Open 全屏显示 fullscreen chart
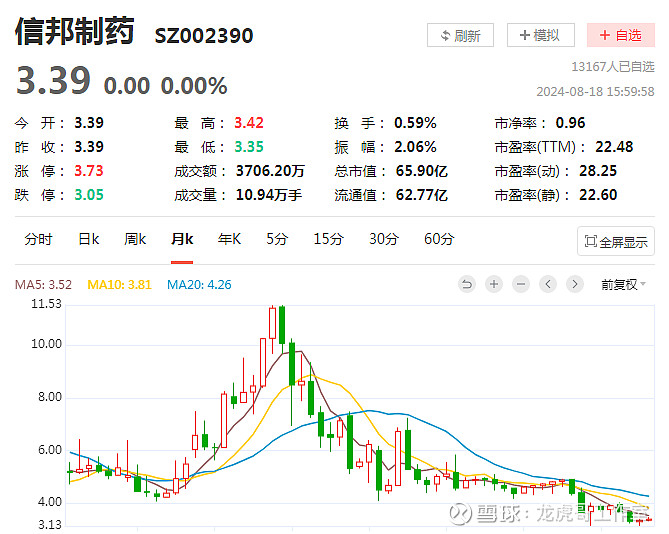 point(616,241)
